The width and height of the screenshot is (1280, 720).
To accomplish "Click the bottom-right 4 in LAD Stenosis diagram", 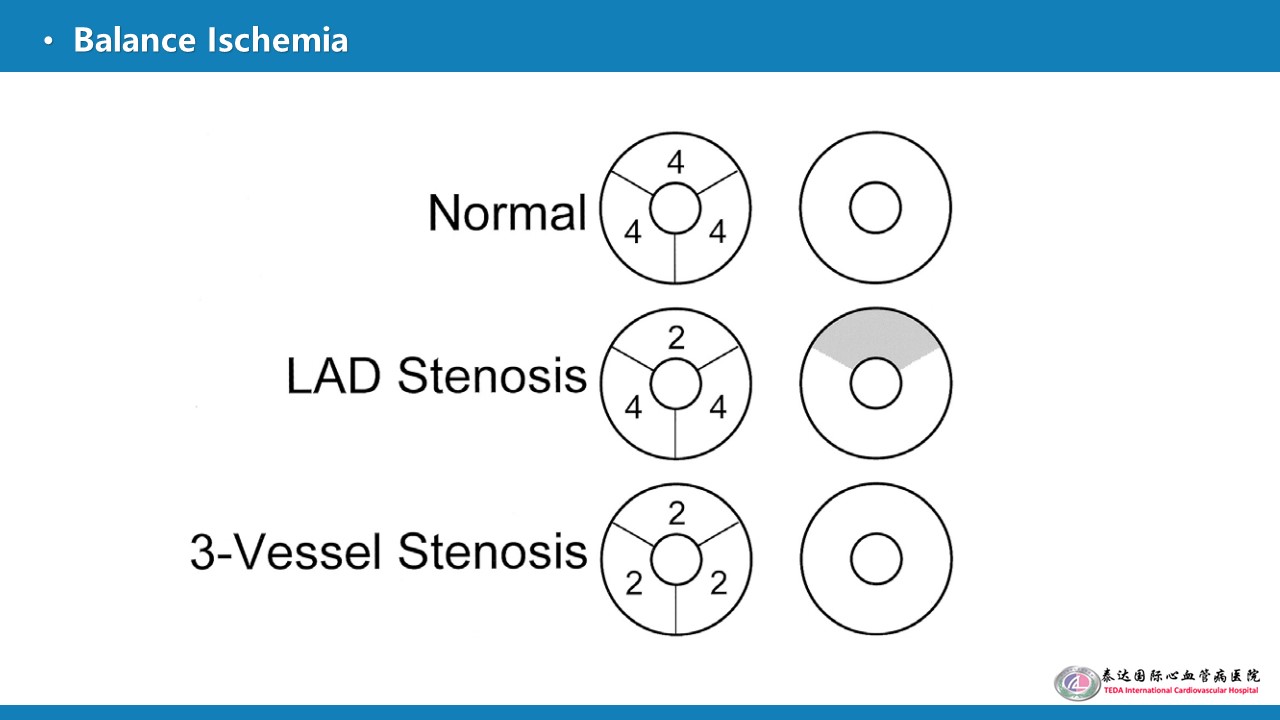I will [717, 408].
